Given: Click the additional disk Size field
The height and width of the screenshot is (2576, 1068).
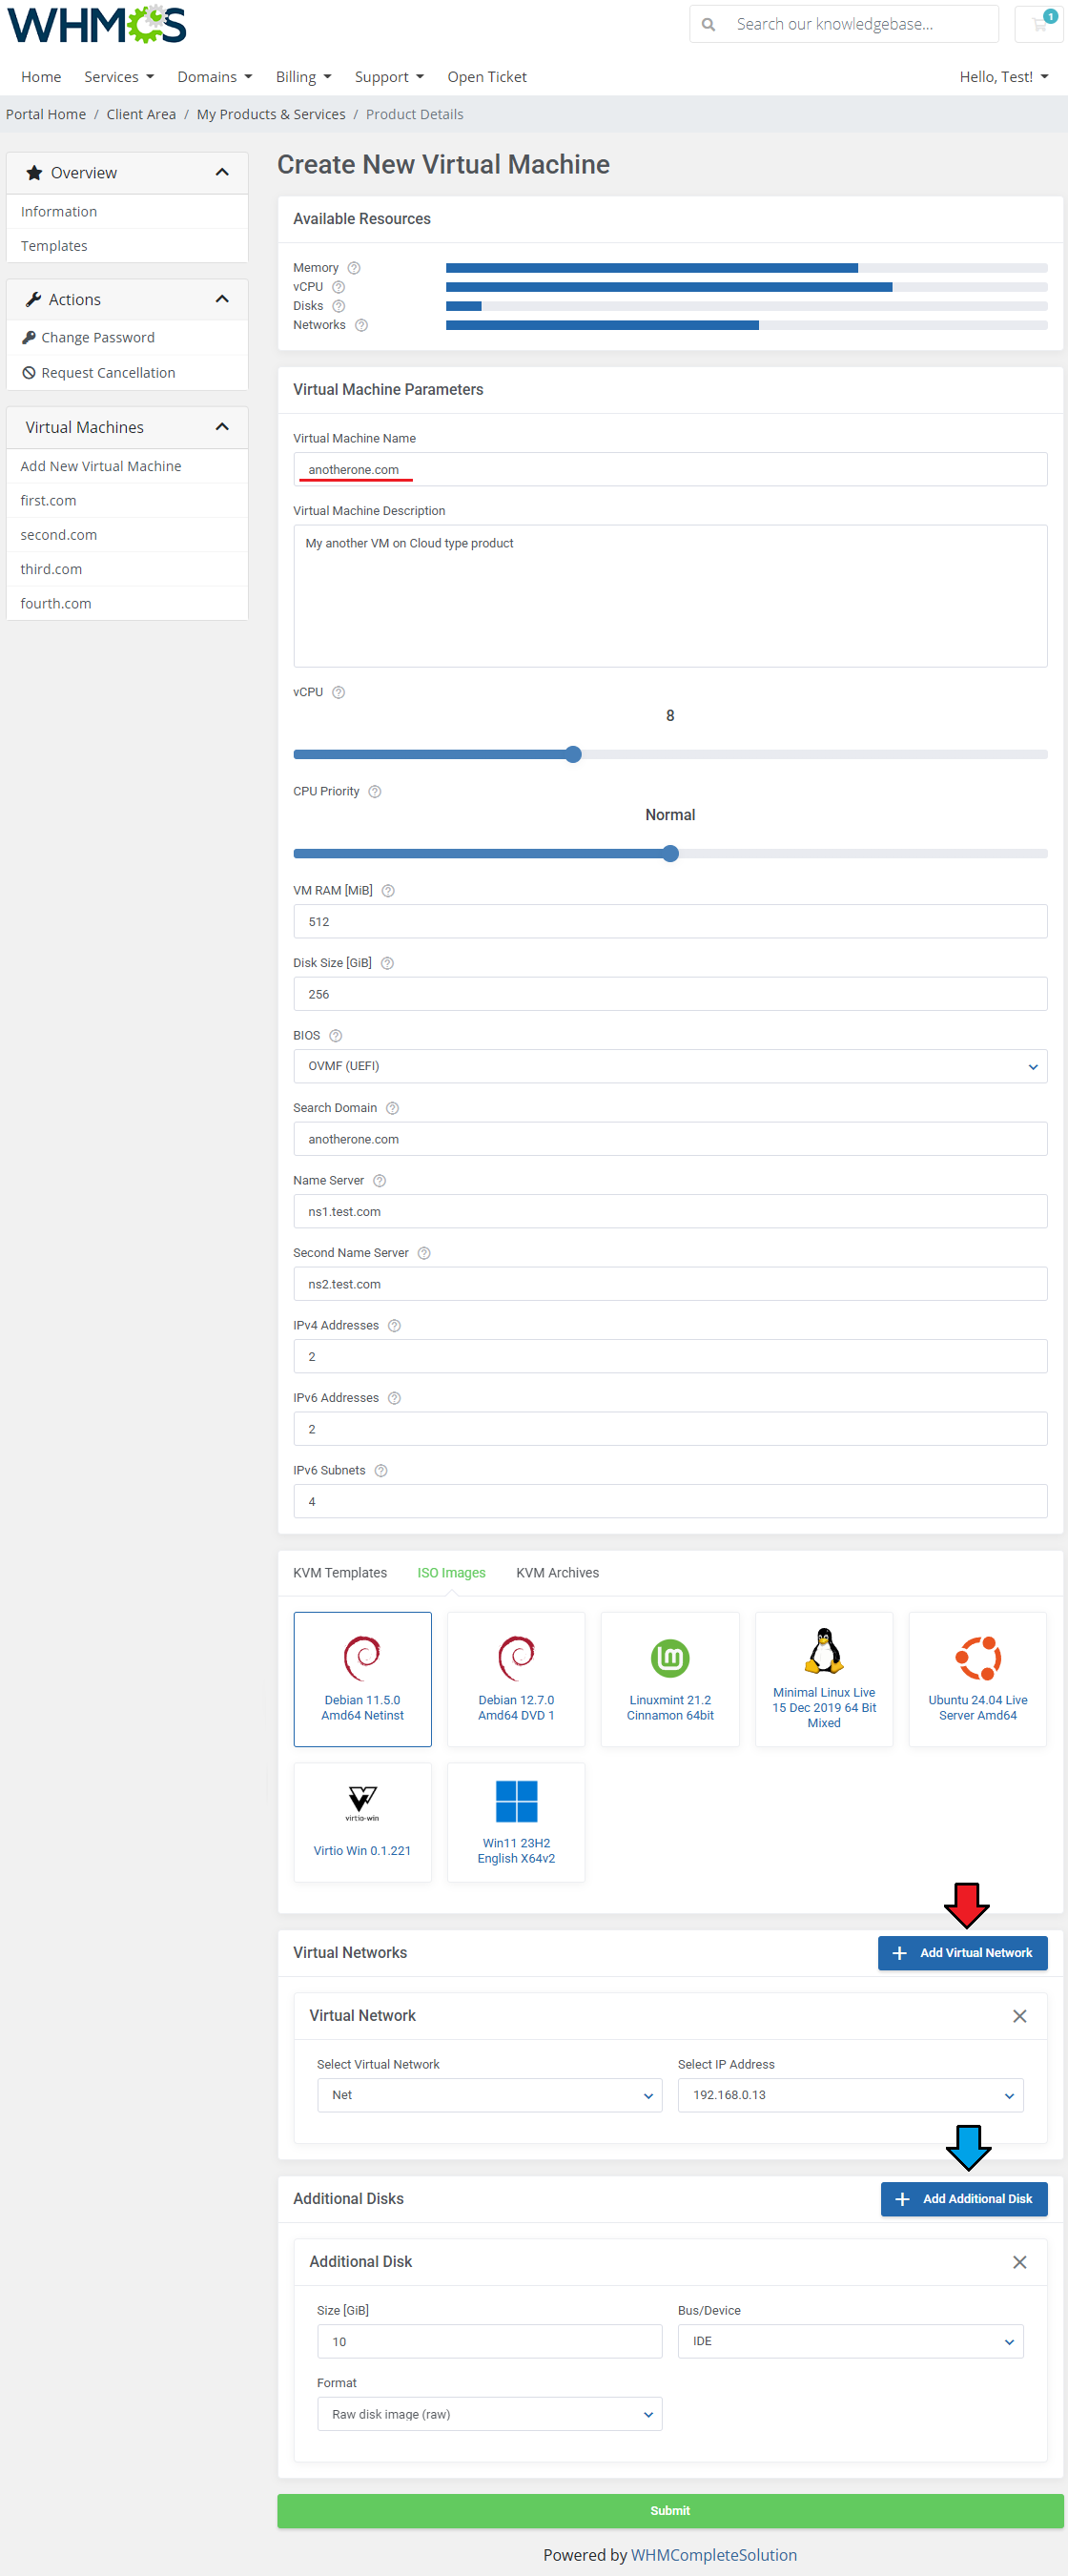Looking at the screenshot, I should pyautogui.click(x=489, y=2341).
